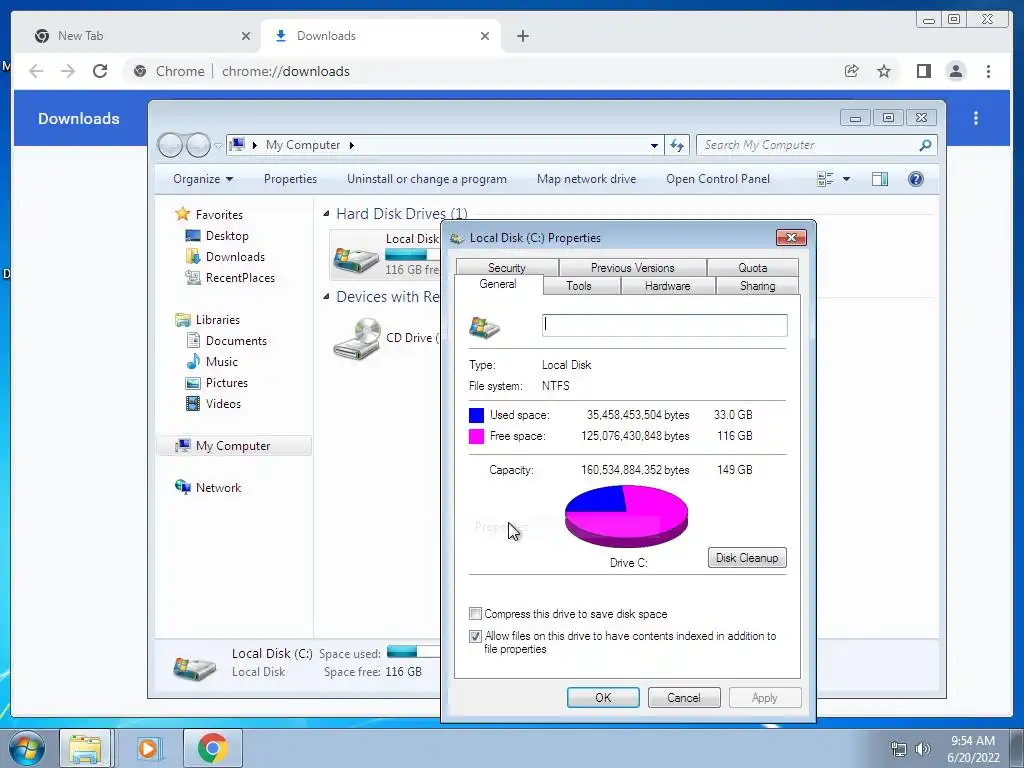Open Explorer help question mark icon
The width and height of the screenshot is (1024, 768).
click(x=916, y=179)
